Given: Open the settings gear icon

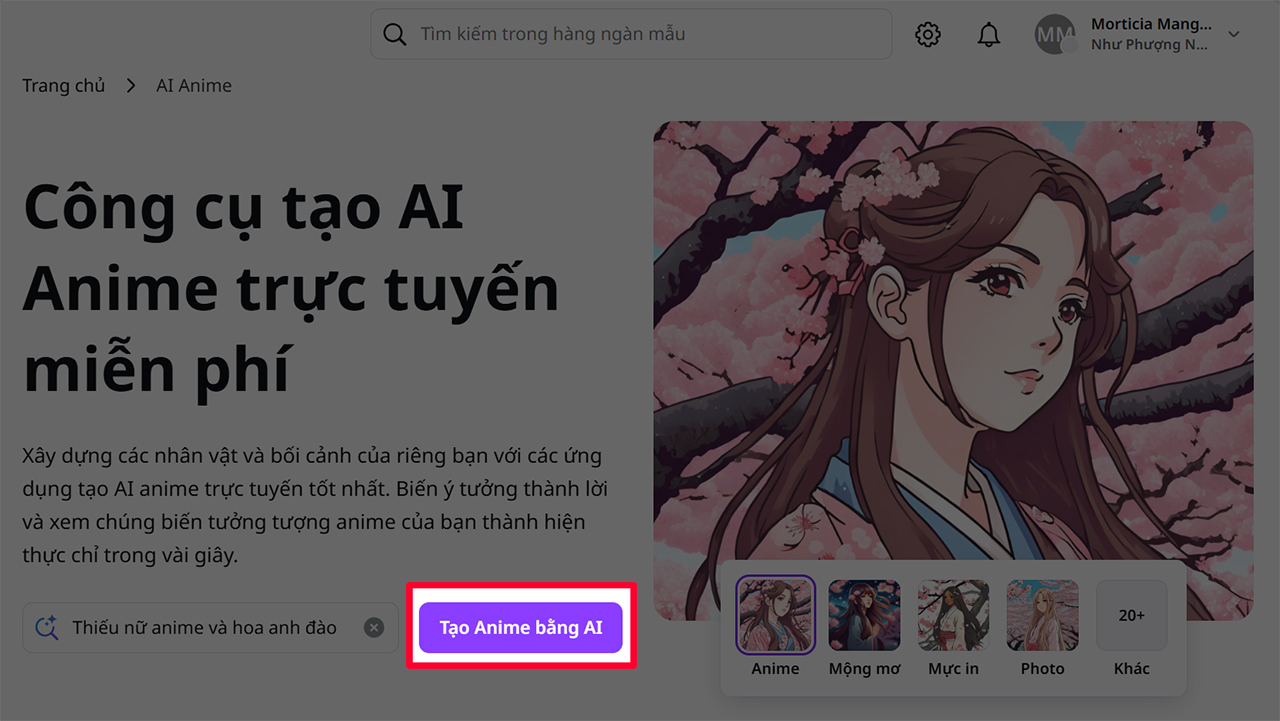Looking at the screenshot, I should point(928,35).
